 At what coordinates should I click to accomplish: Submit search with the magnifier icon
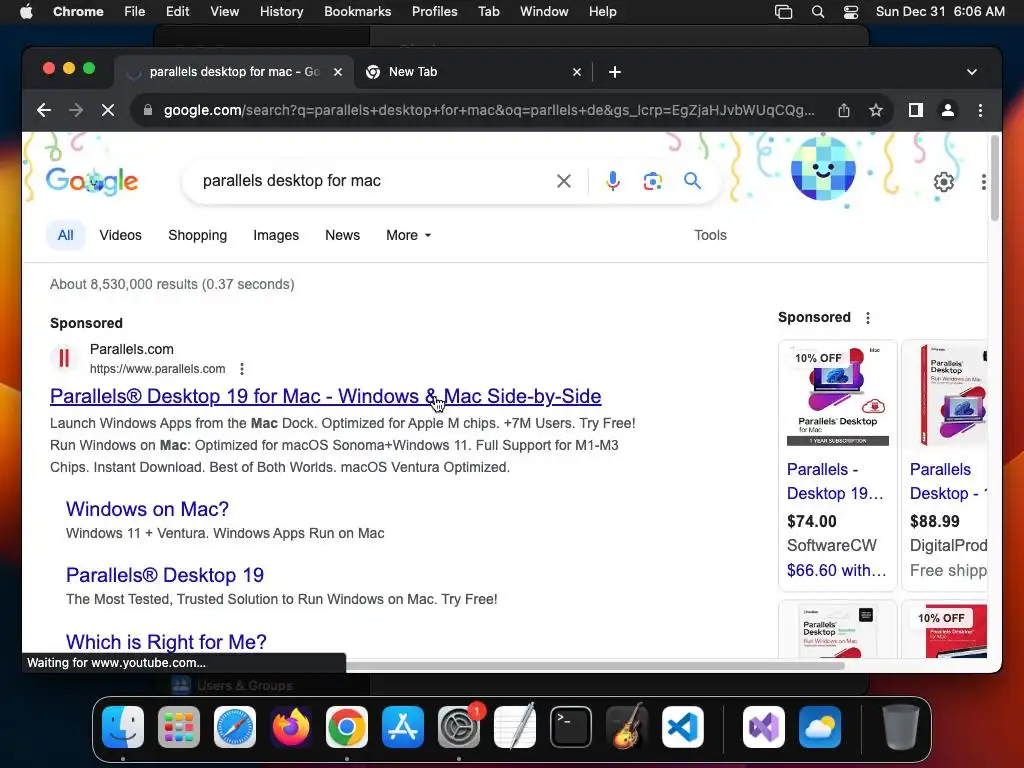pyautogui.click(x=692, y=181)
